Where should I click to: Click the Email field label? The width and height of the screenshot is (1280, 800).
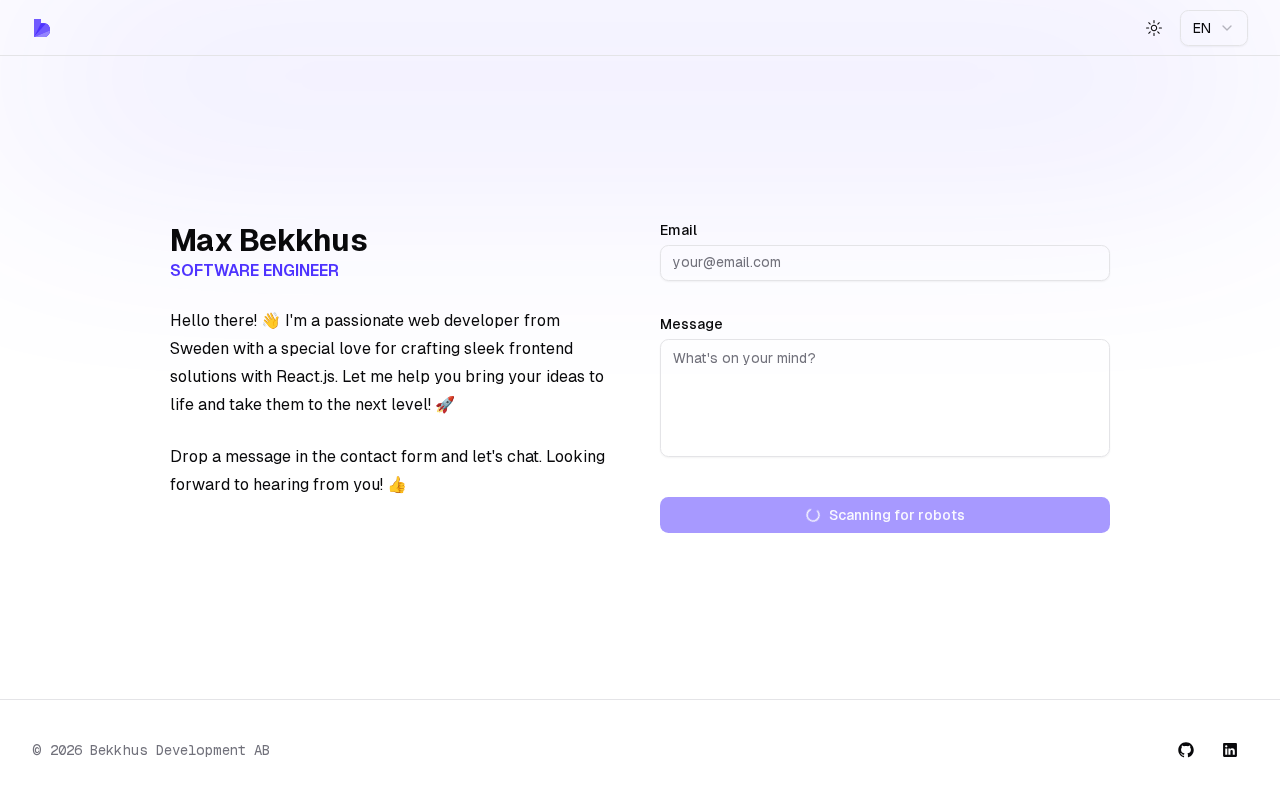(678, 230)
